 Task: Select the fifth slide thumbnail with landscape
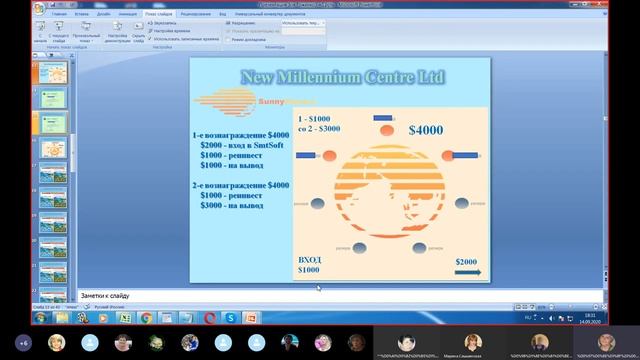tap(53, 173)
